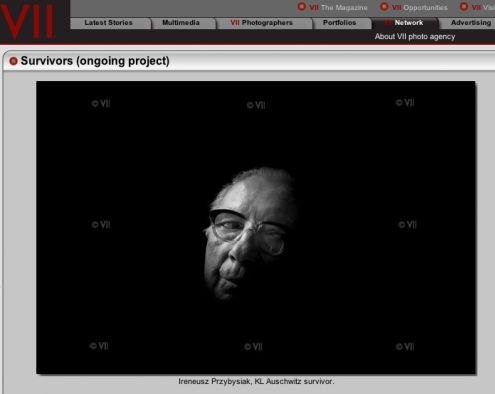The height and width of the screenshot is (394, 495).
Task: Click the red circle icon beside Opportunities
Action: [384, 6]
